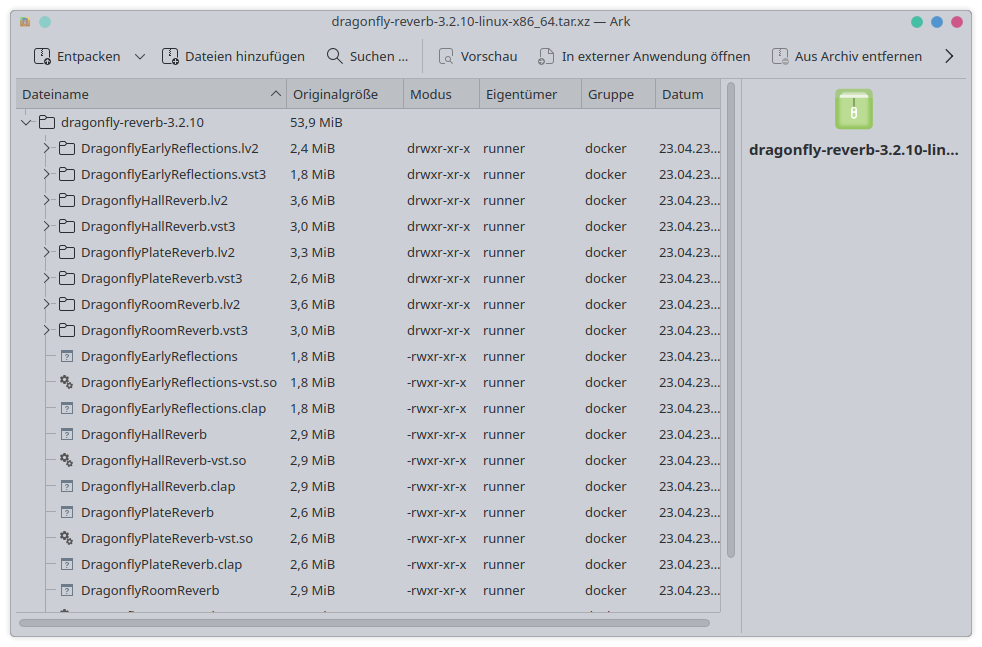Click the DragonflyPlateReverb.clap file icon

67,564
